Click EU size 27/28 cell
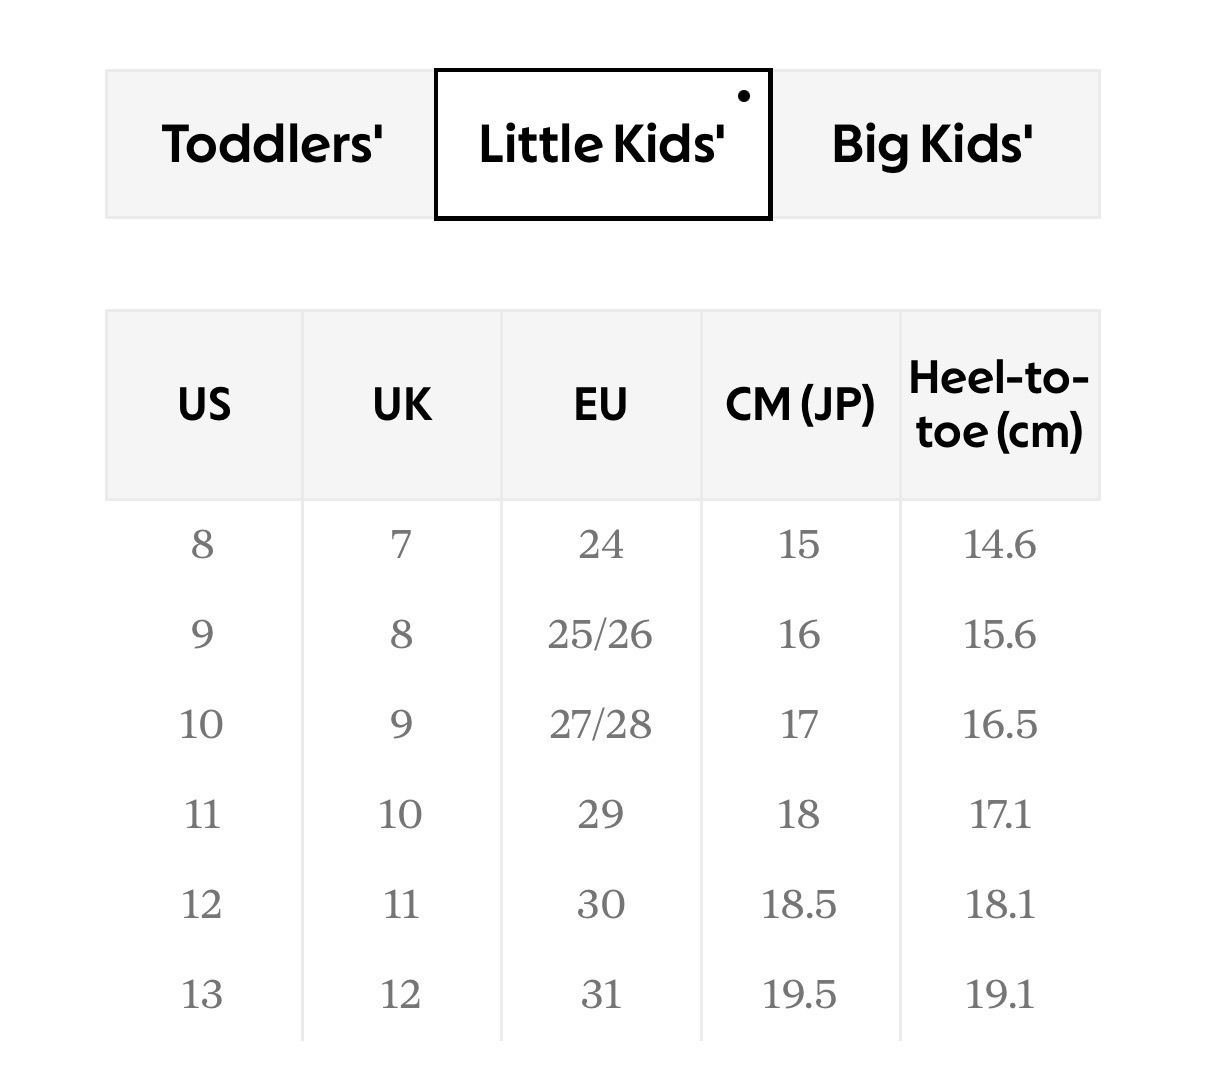The image size is (1206, 1085). [600, 725]
